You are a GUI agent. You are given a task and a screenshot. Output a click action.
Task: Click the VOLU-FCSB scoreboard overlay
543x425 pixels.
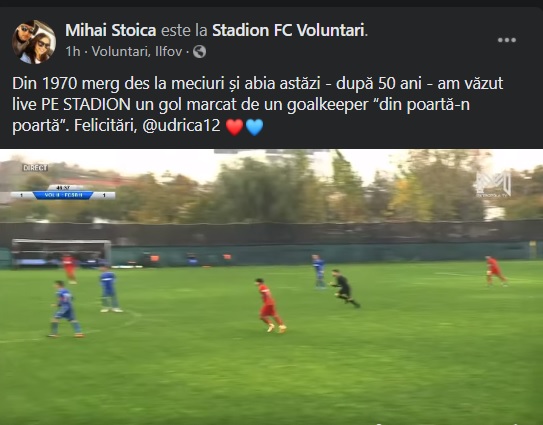(63, 195)
